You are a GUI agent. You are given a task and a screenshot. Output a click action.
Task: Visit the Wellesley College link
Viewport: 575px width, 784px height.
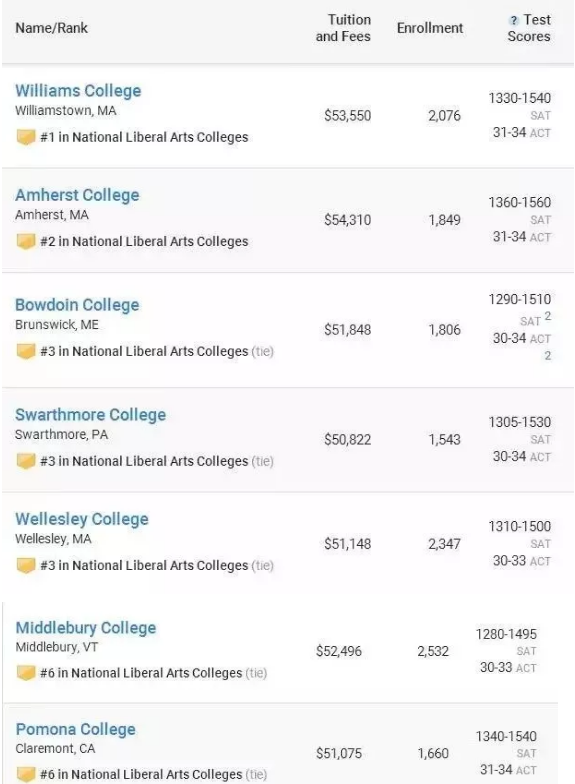click(x=82, y=519)
